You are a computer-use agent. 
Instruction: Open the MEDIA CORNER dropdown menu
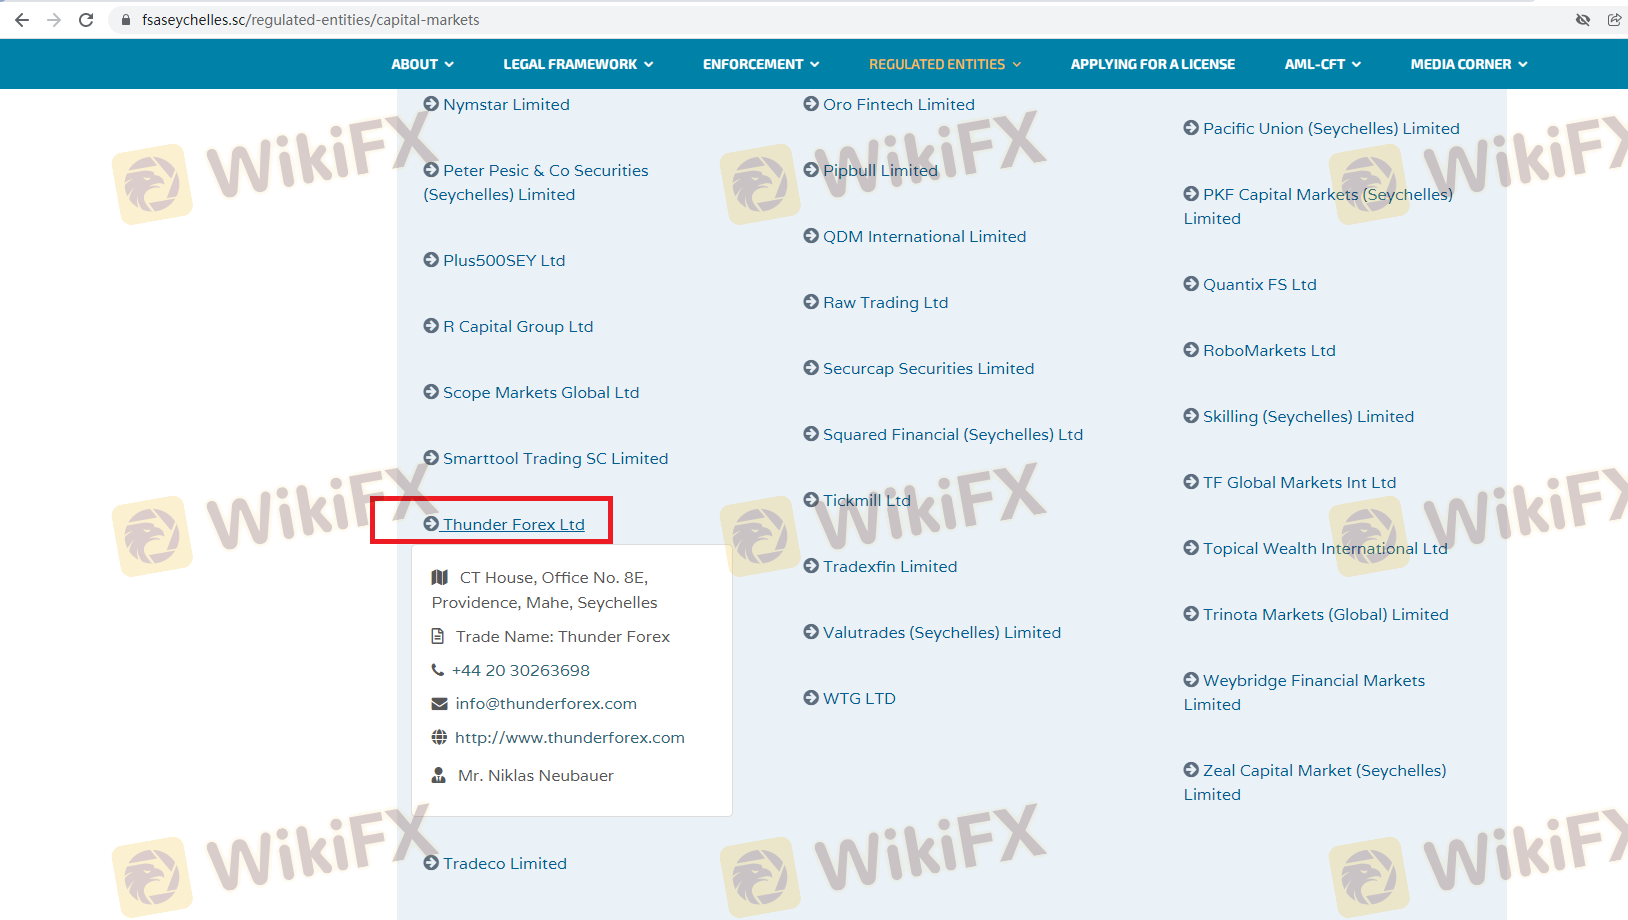(x=1468, y=64)
